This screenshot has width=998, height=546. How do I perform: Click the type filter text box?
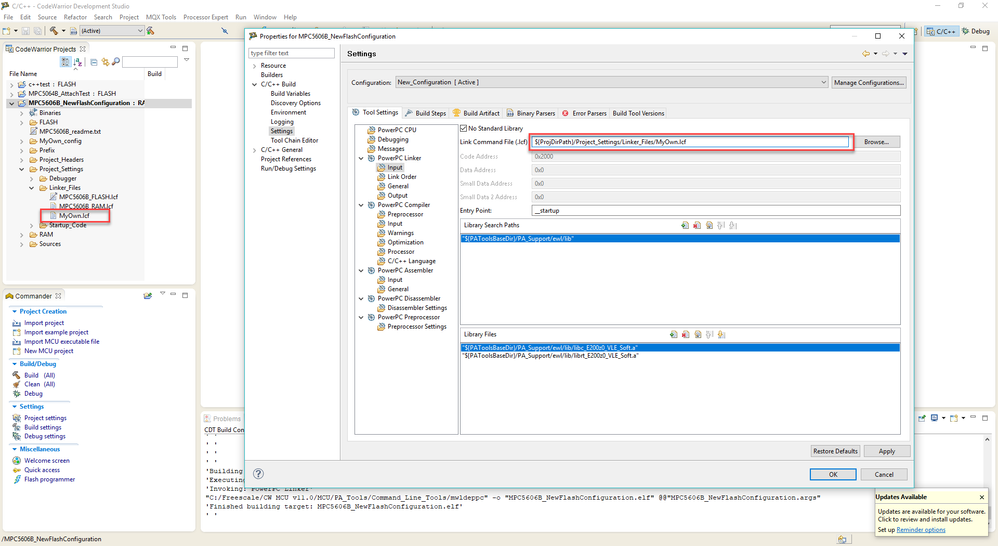pyautogui.click(x=292, y=53)
